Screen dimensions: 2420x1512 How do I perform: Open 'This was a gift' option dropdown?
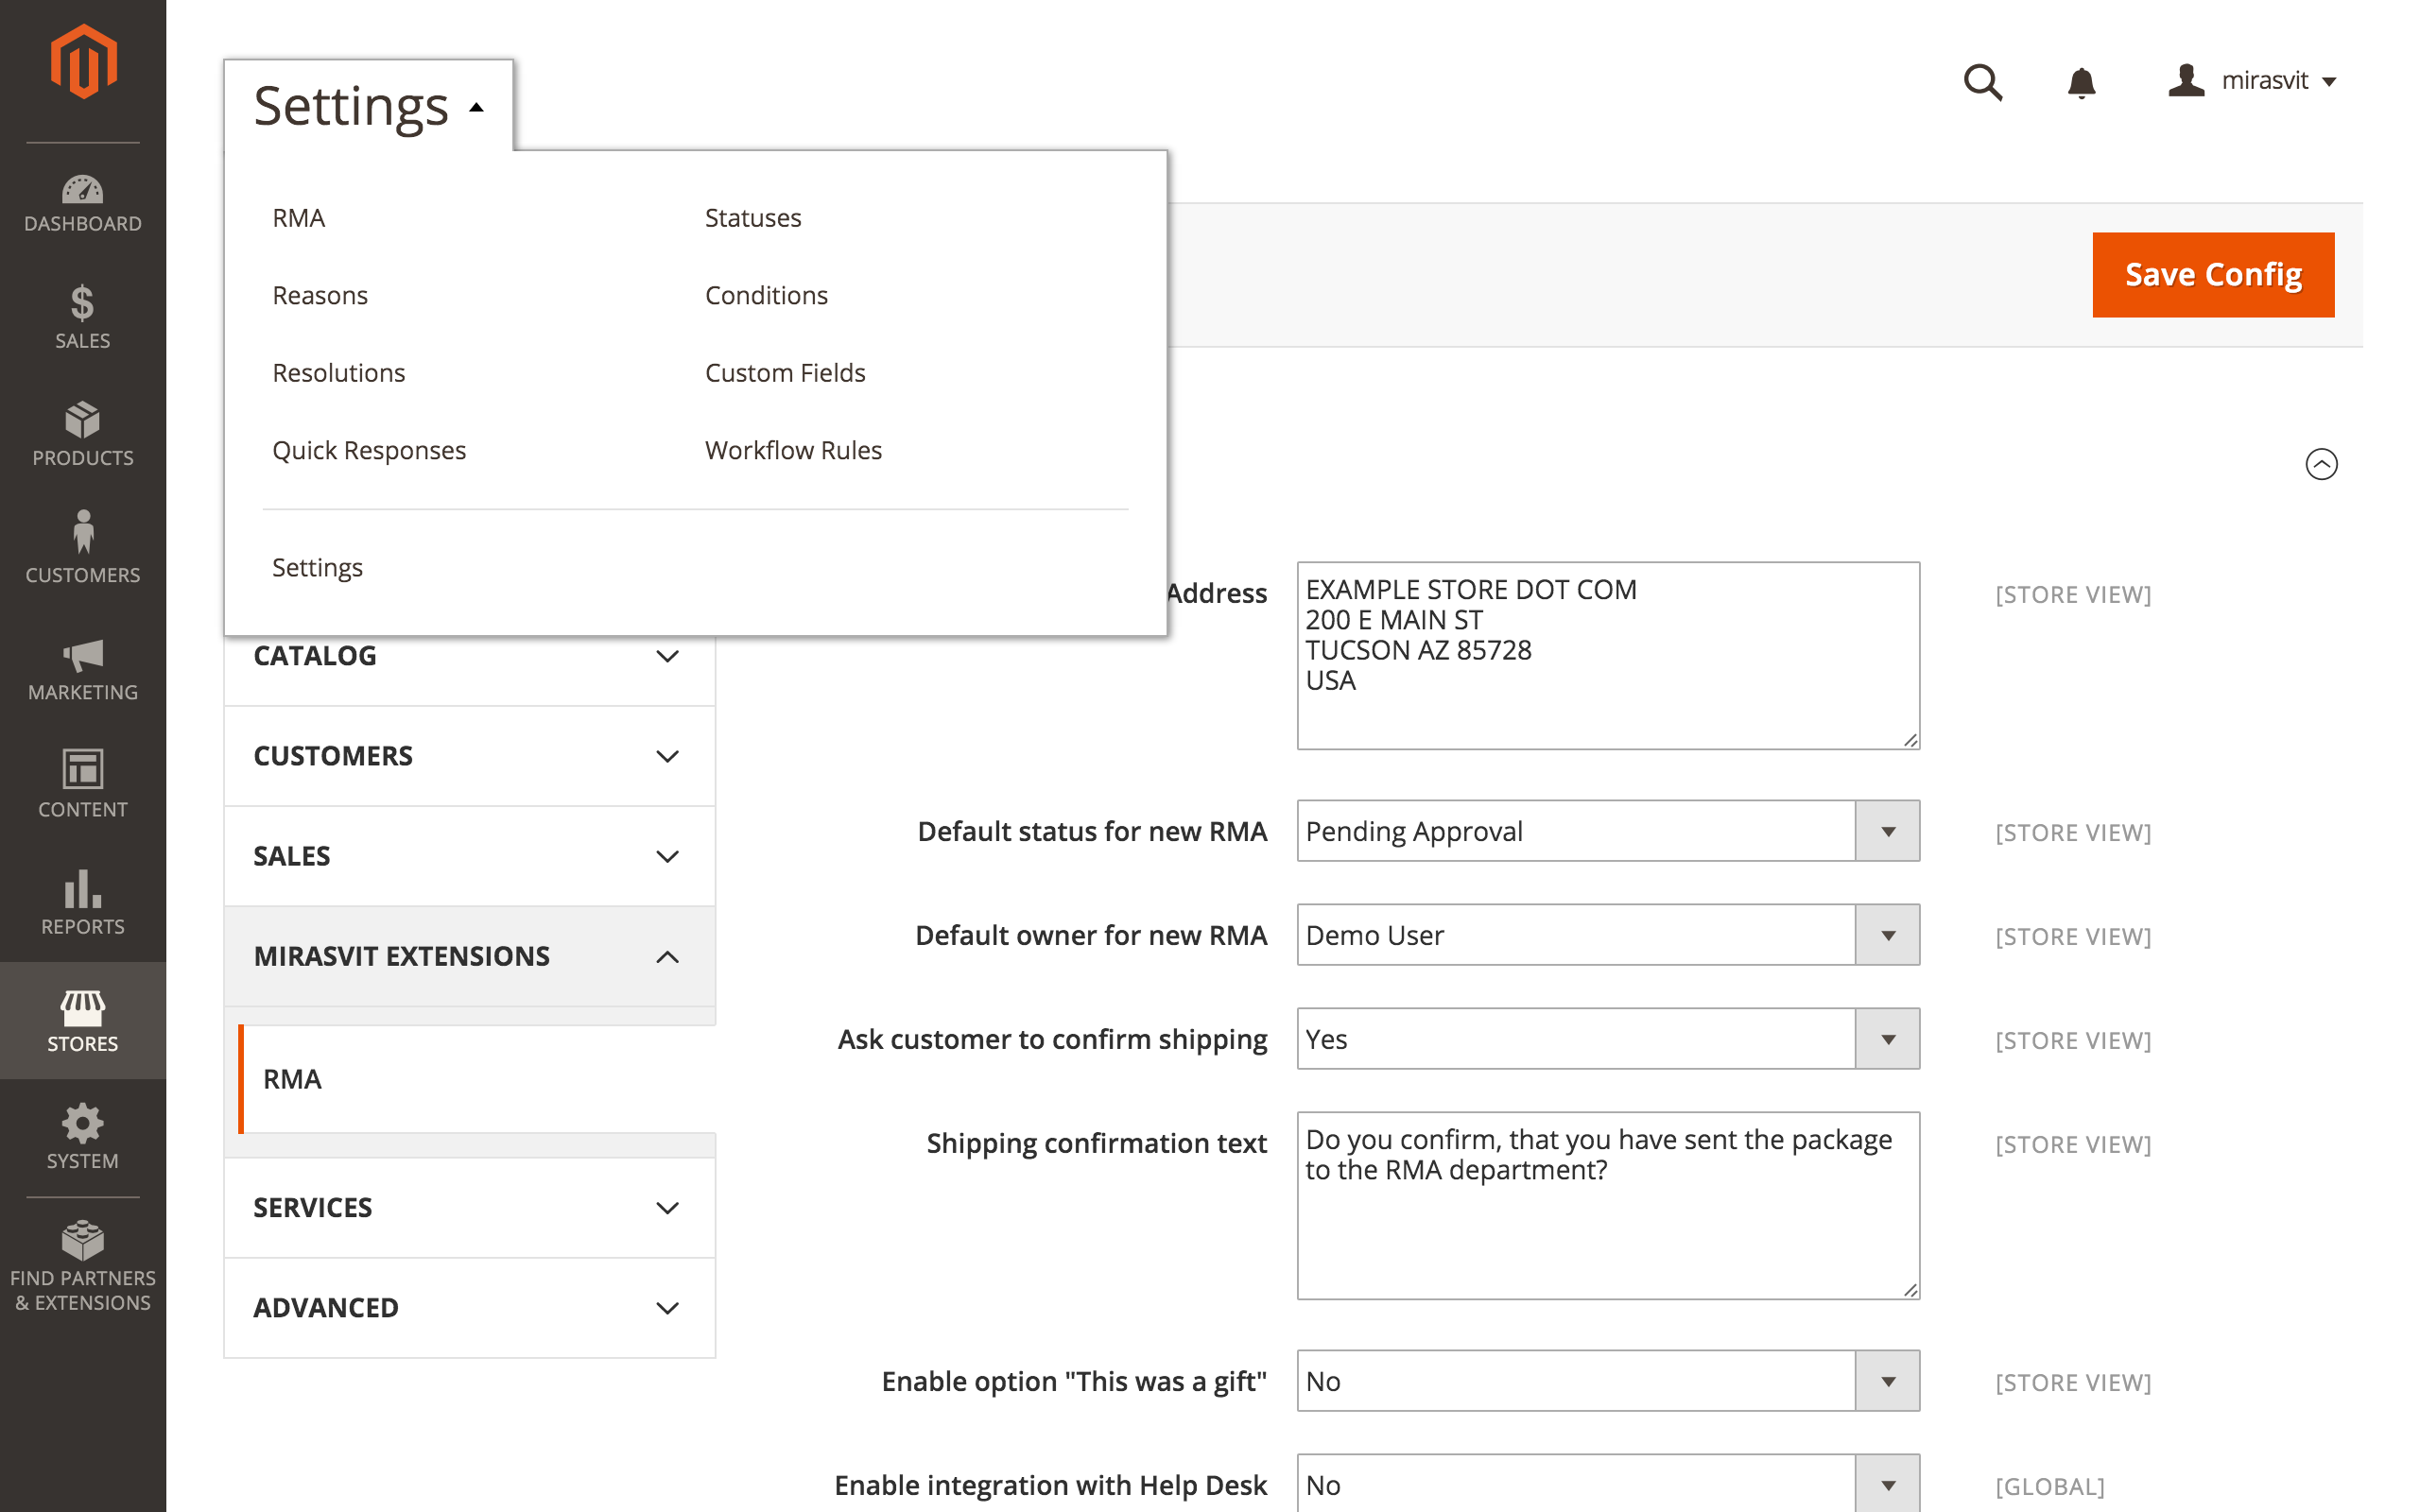point(1608,1381)
